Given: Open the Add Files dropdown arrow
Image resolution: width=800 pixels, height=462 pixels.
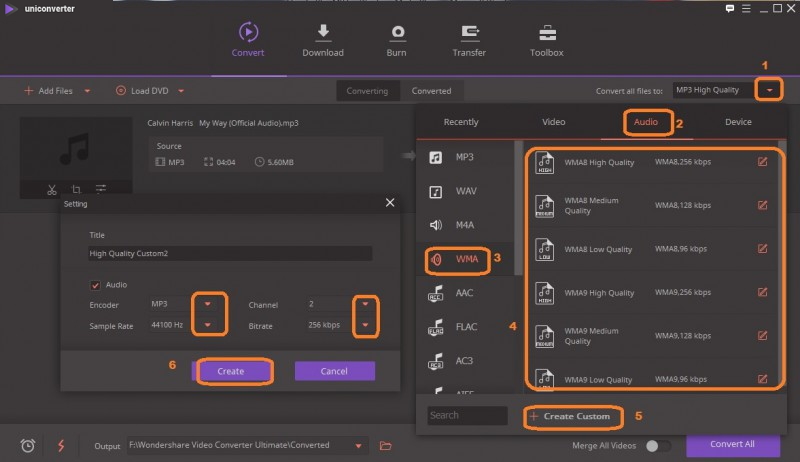Looking at the screenshot, I should point(87,91).
